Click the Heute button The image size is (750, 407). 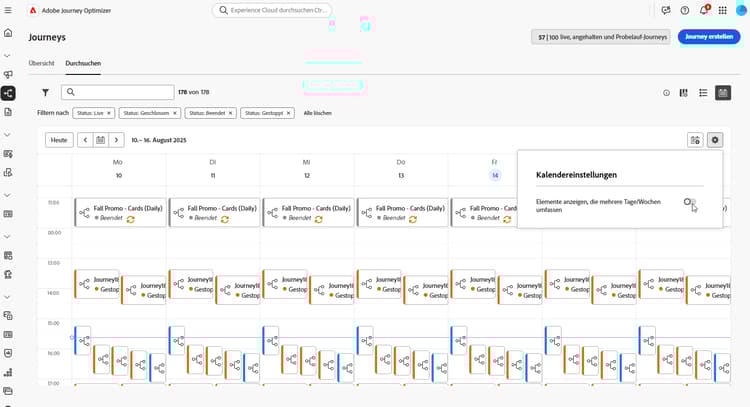59,140
